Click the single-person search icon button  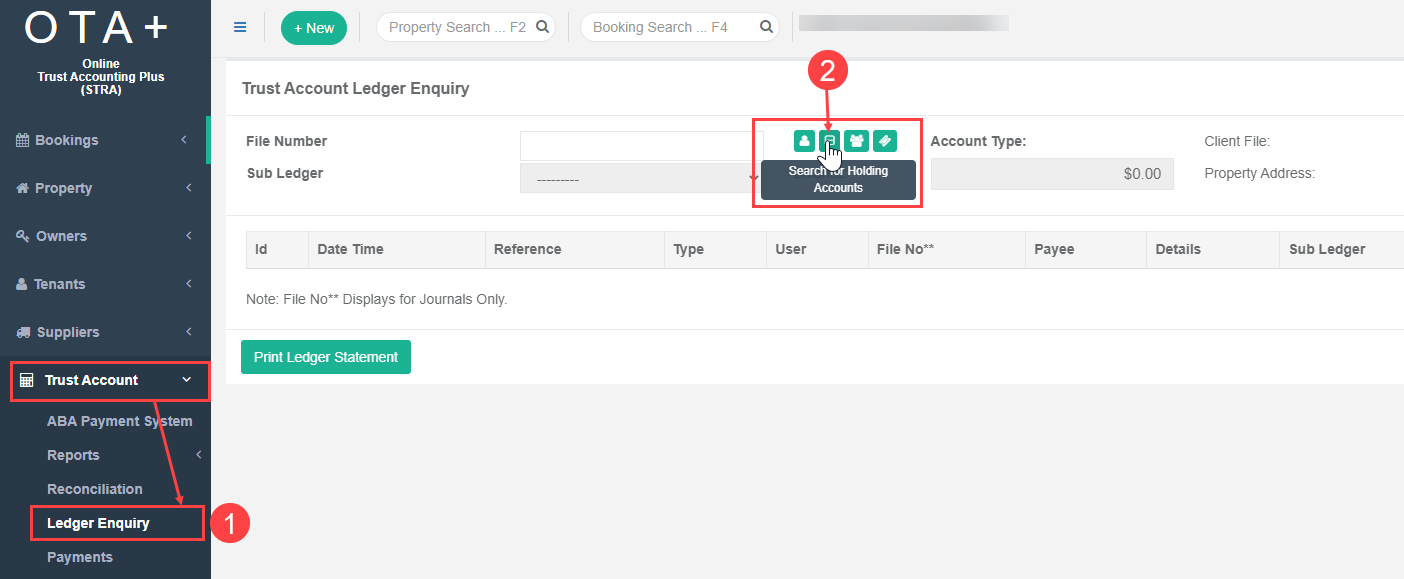(804, 141)
